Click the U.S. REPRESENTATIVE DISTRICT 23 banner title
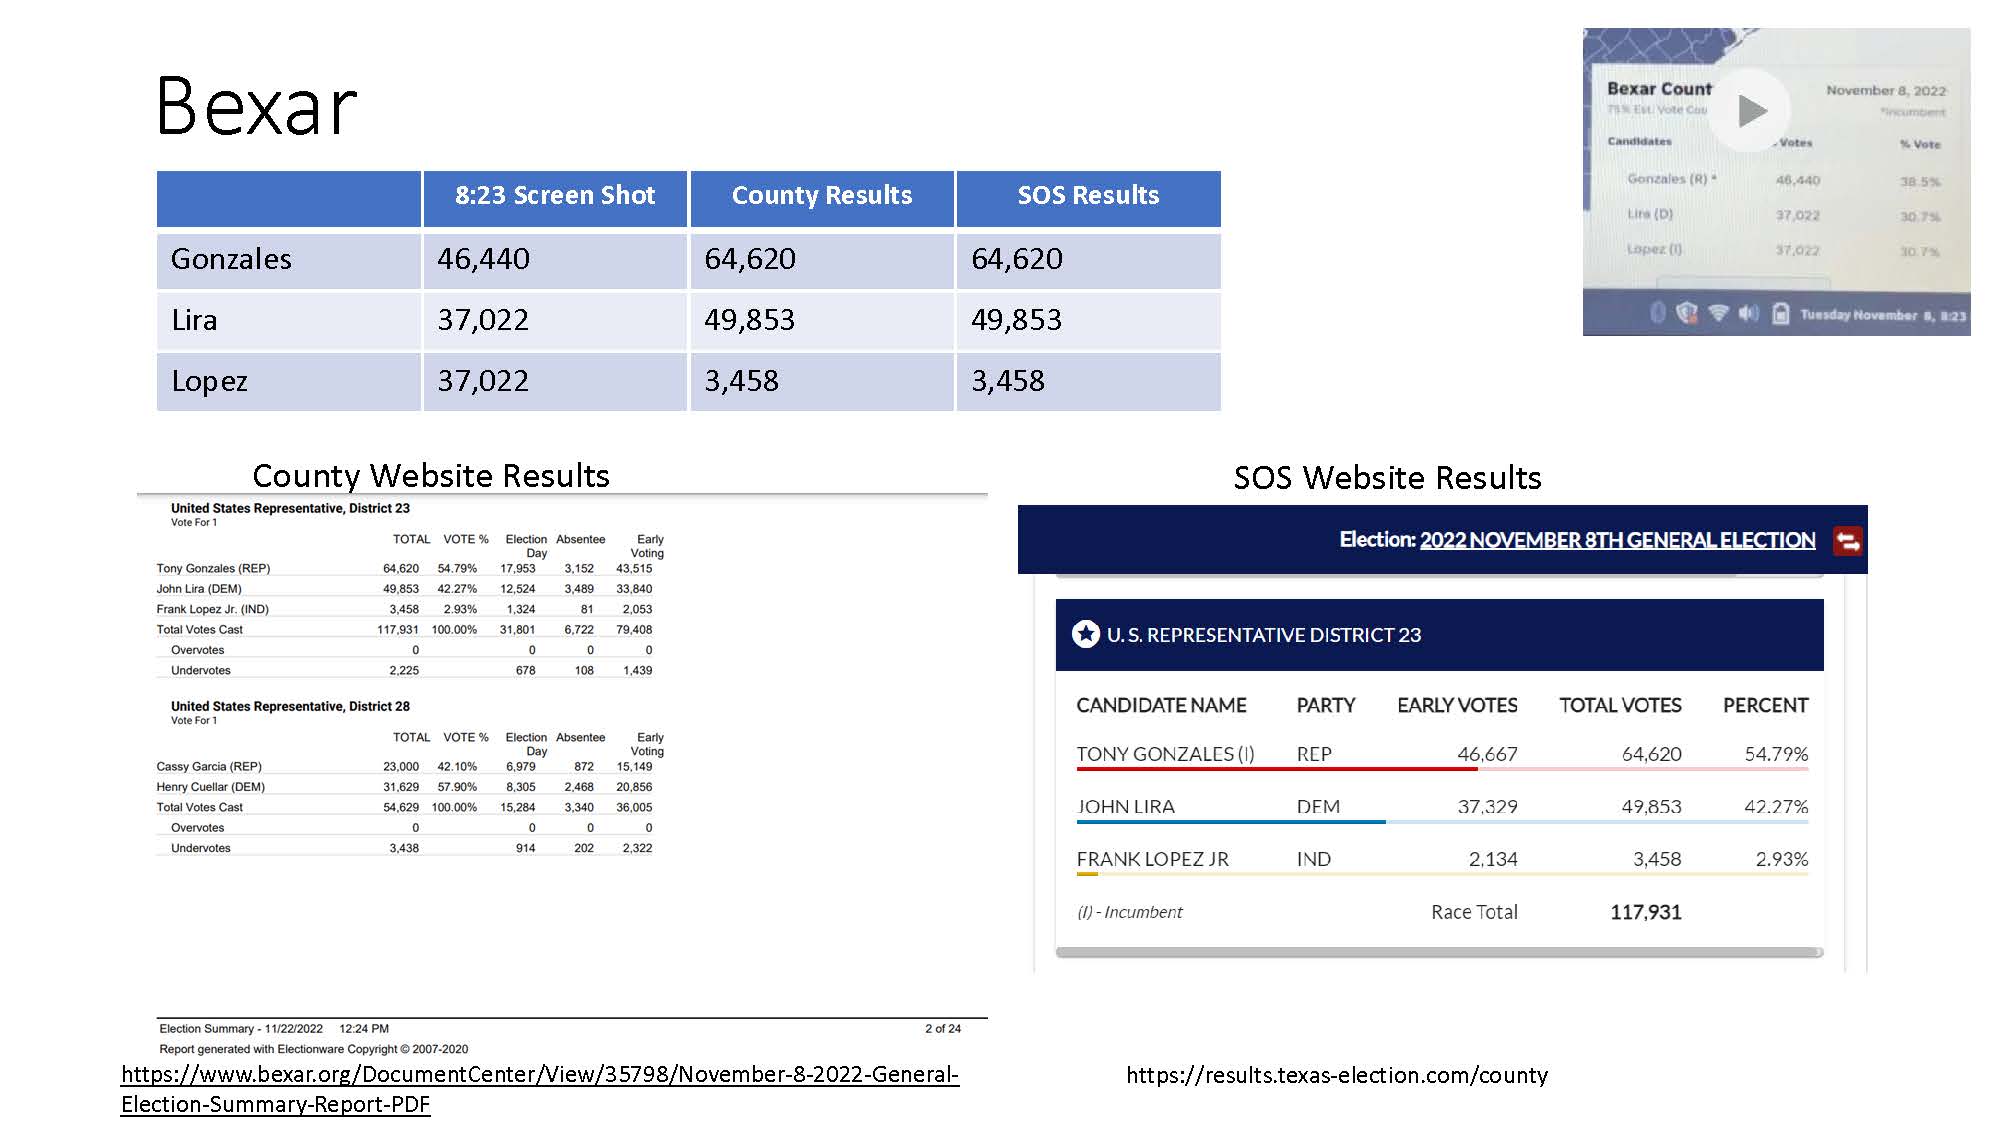Screen dimensions: 2000x1125 tap(1264, 635)
